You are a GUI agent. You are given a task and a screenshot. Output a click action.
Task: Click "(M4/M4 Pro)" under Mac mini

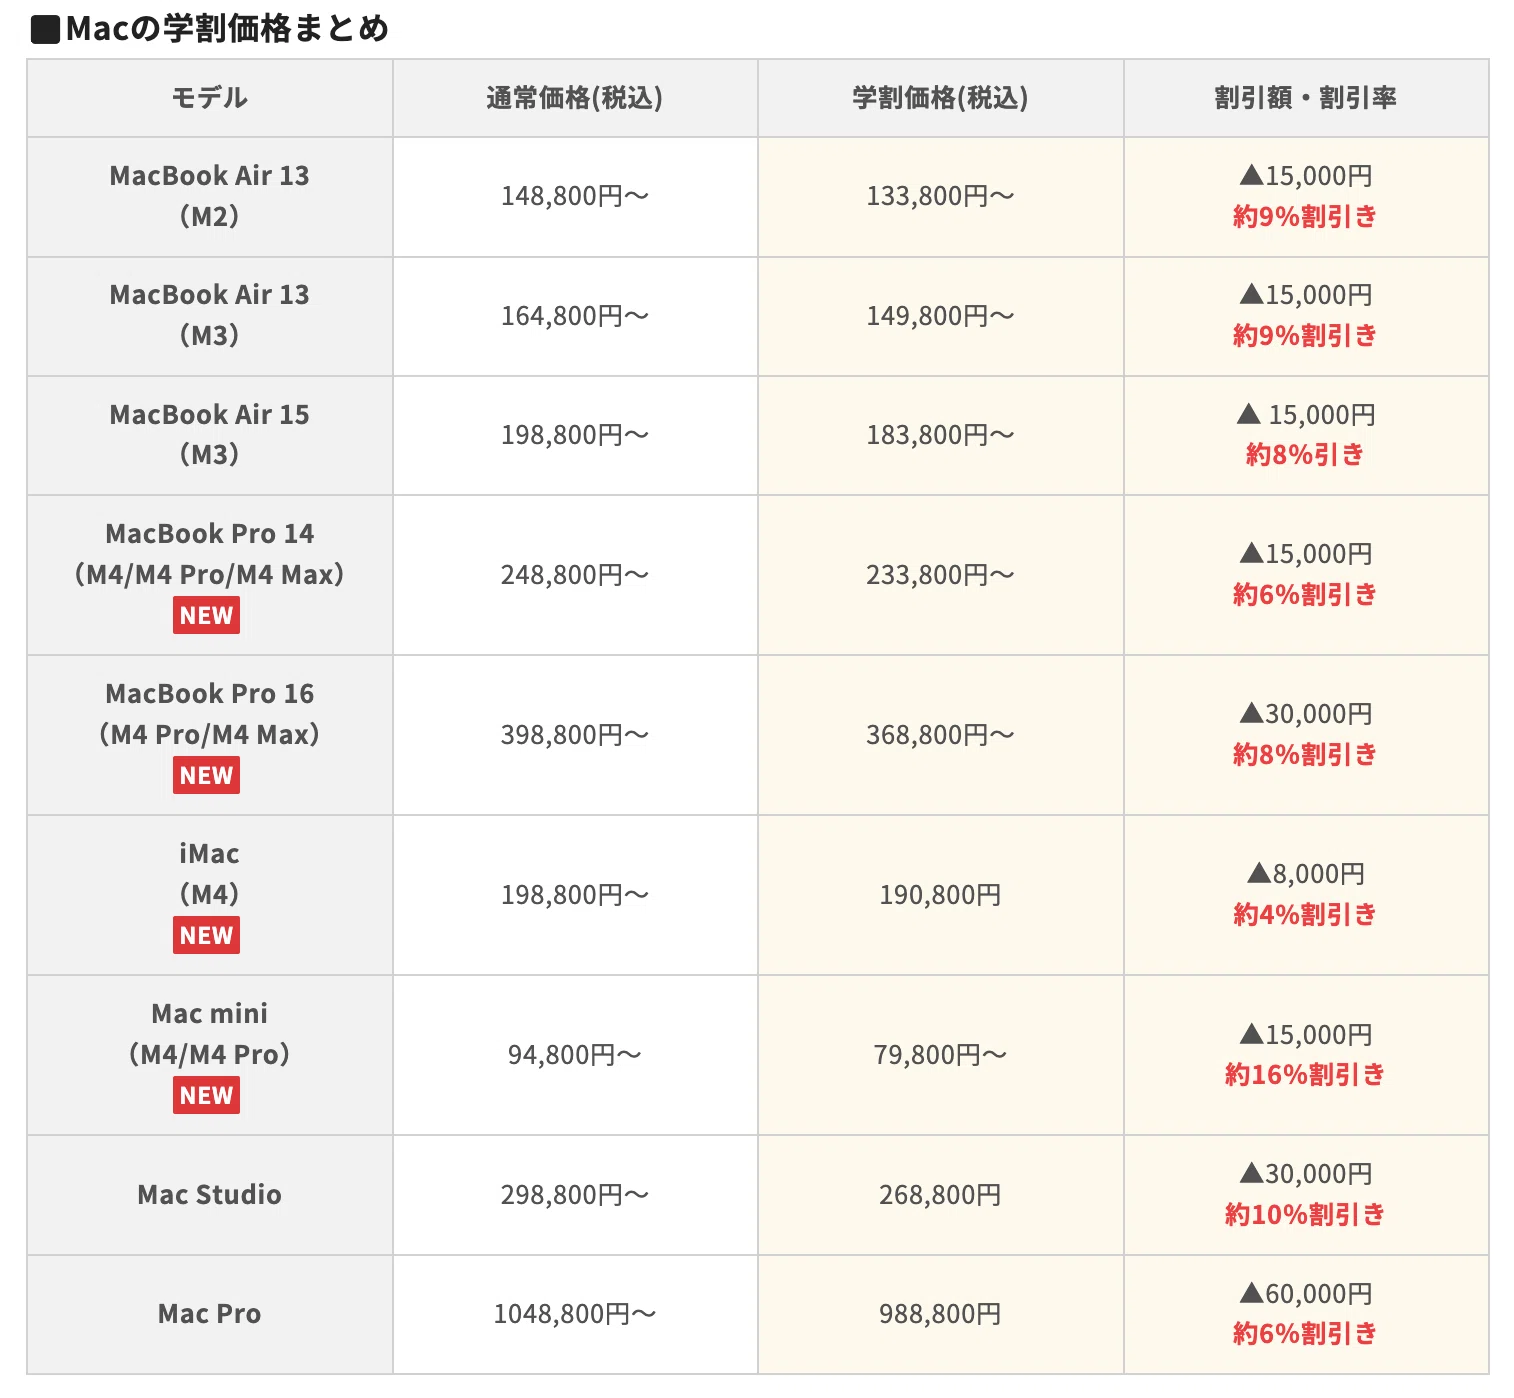click(210, 1054)
